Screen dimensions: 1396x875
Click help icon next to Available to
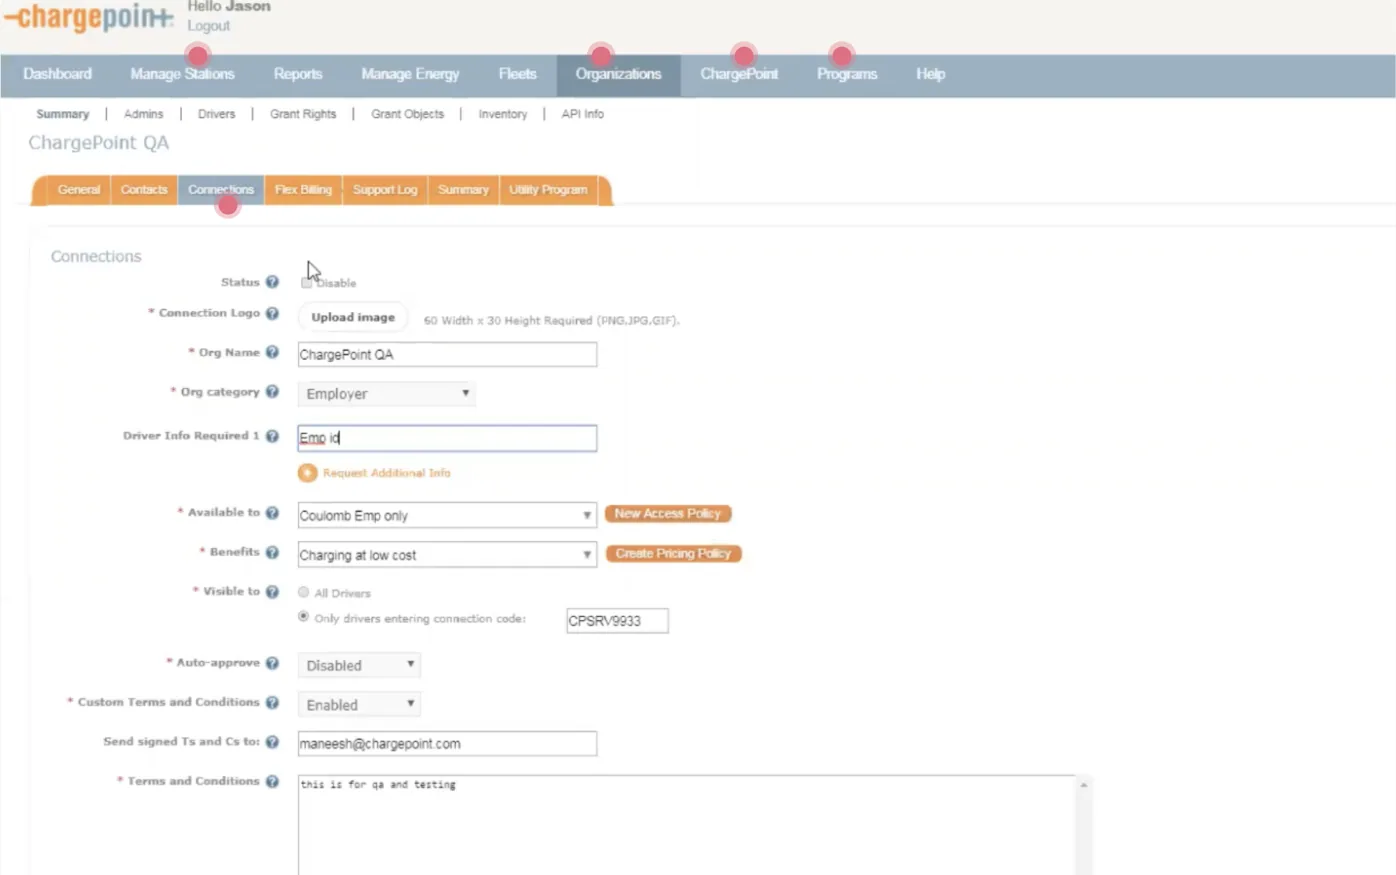272,512
